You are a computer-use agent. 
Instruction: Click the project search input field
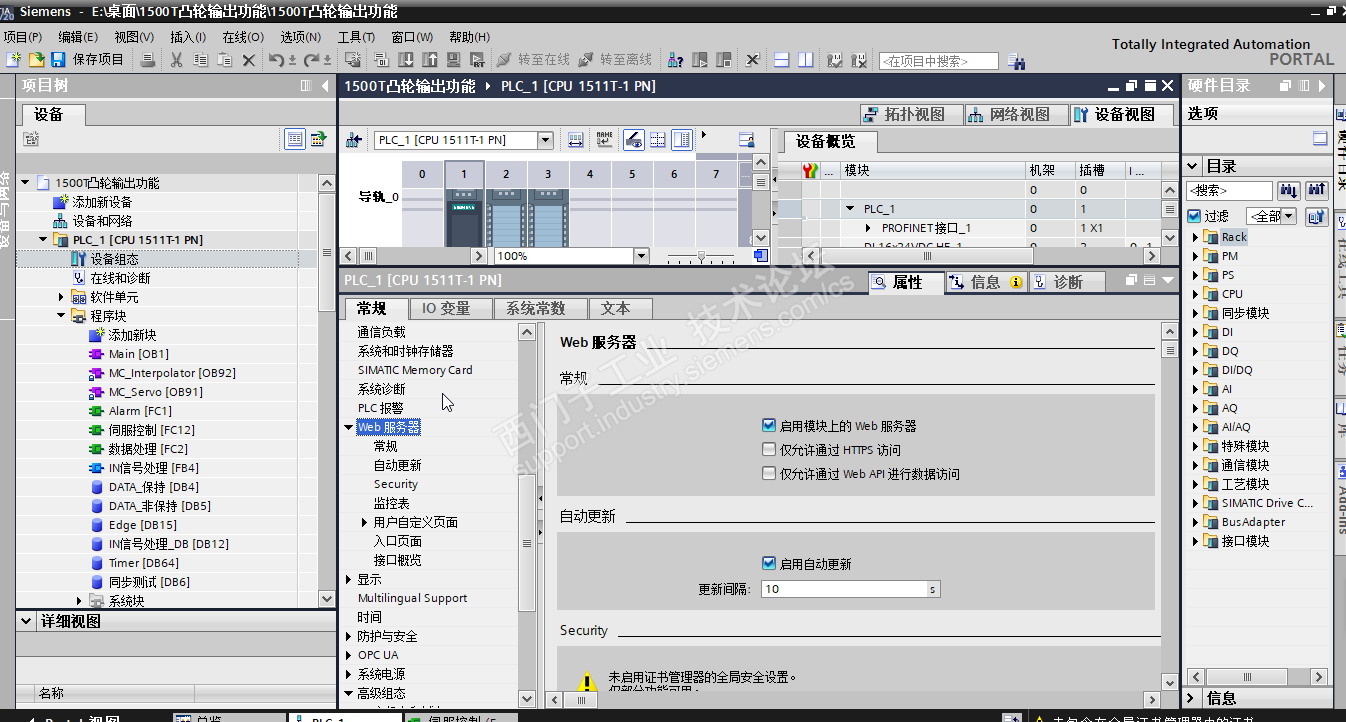(x=938, y=61)
